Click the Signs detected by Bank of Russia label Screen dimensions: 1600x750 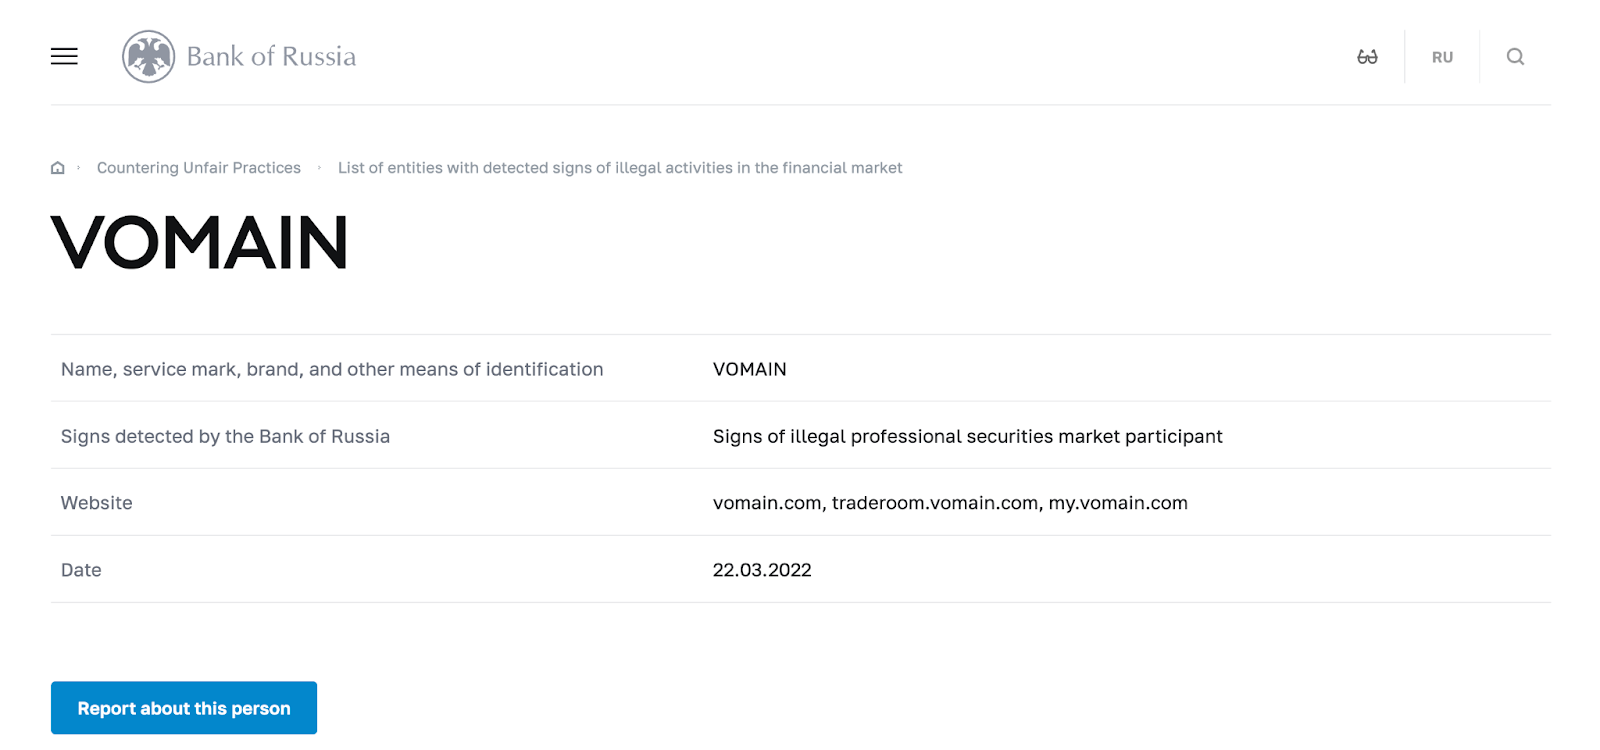point(225,436)
